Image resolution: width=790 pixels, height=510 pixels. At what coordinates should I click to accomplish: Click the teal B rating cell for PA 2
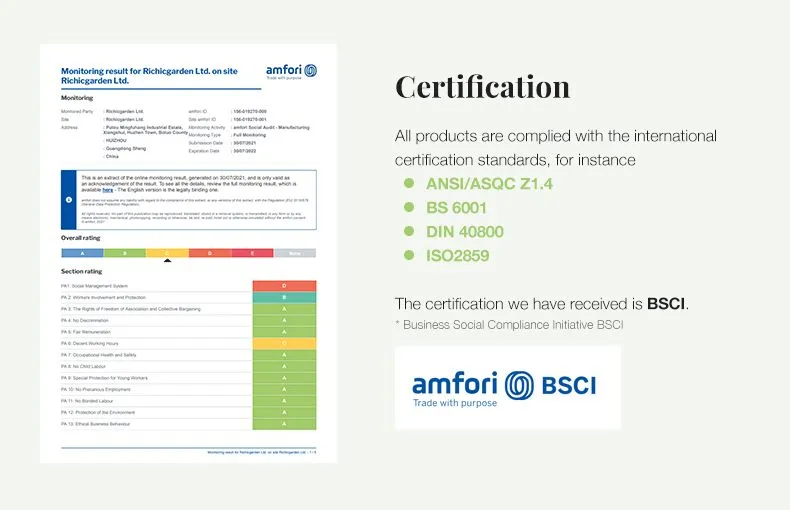tap(284, 297)
